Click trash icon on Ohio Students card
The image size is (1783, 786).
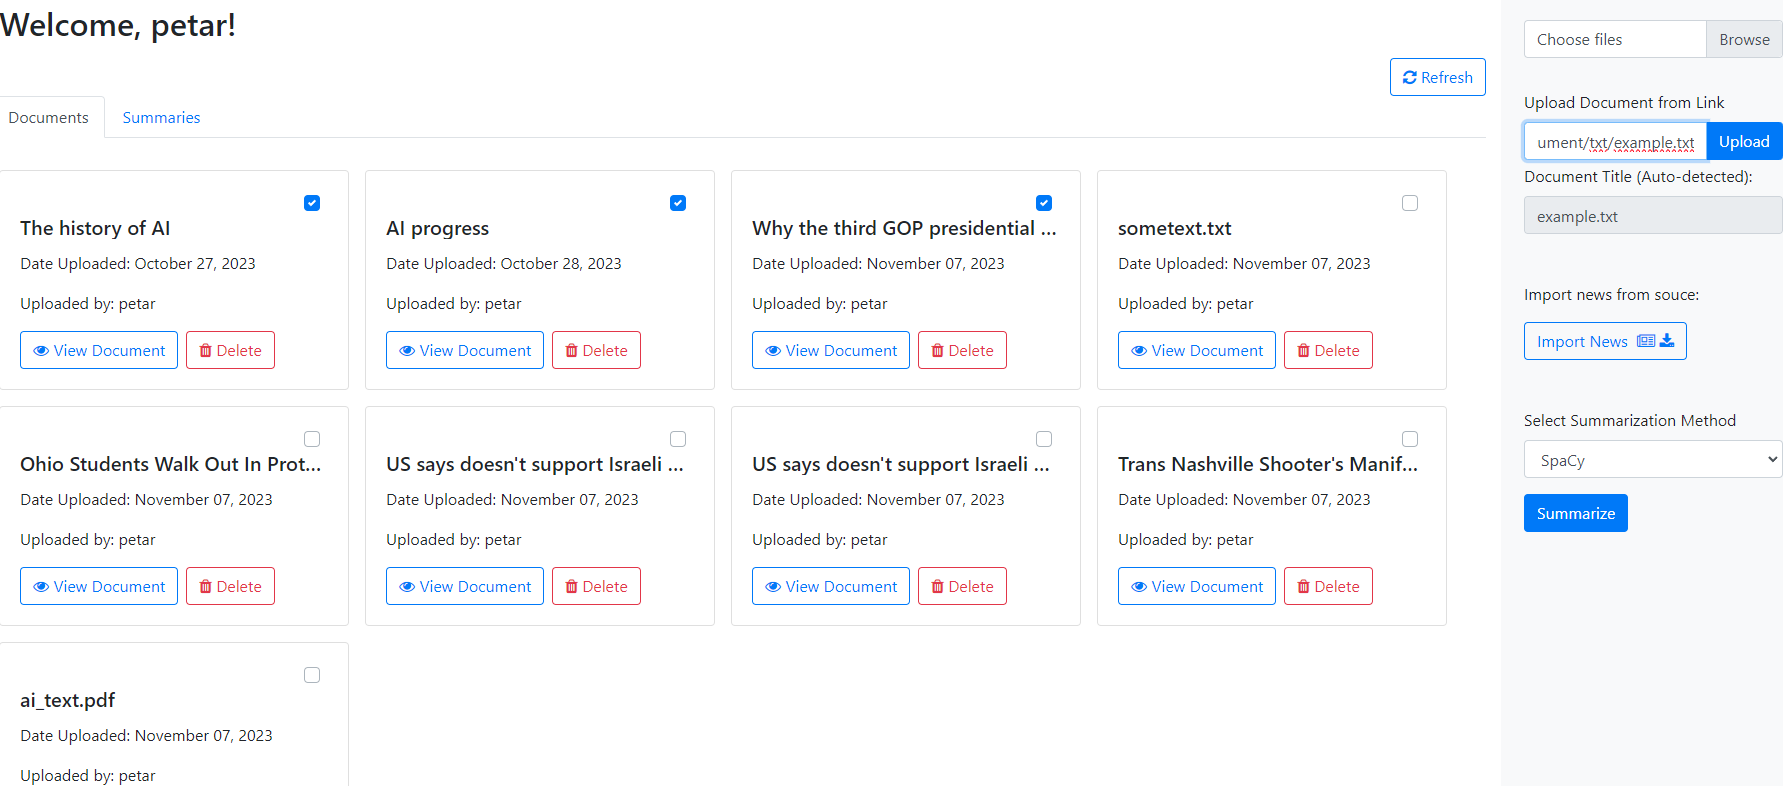point(206,587)
